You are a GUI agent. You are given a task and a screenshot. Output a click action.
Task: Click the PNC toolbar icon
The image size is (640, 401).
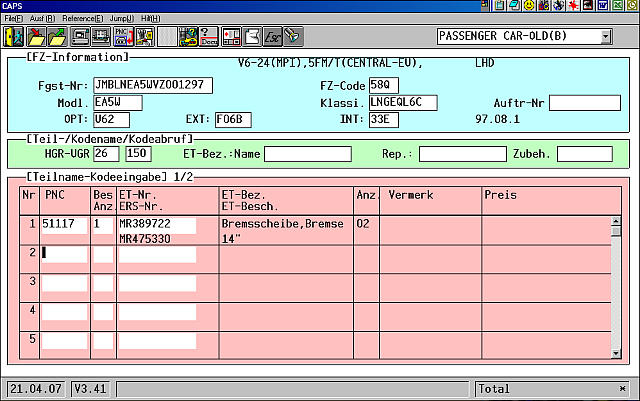pos(123,37)
